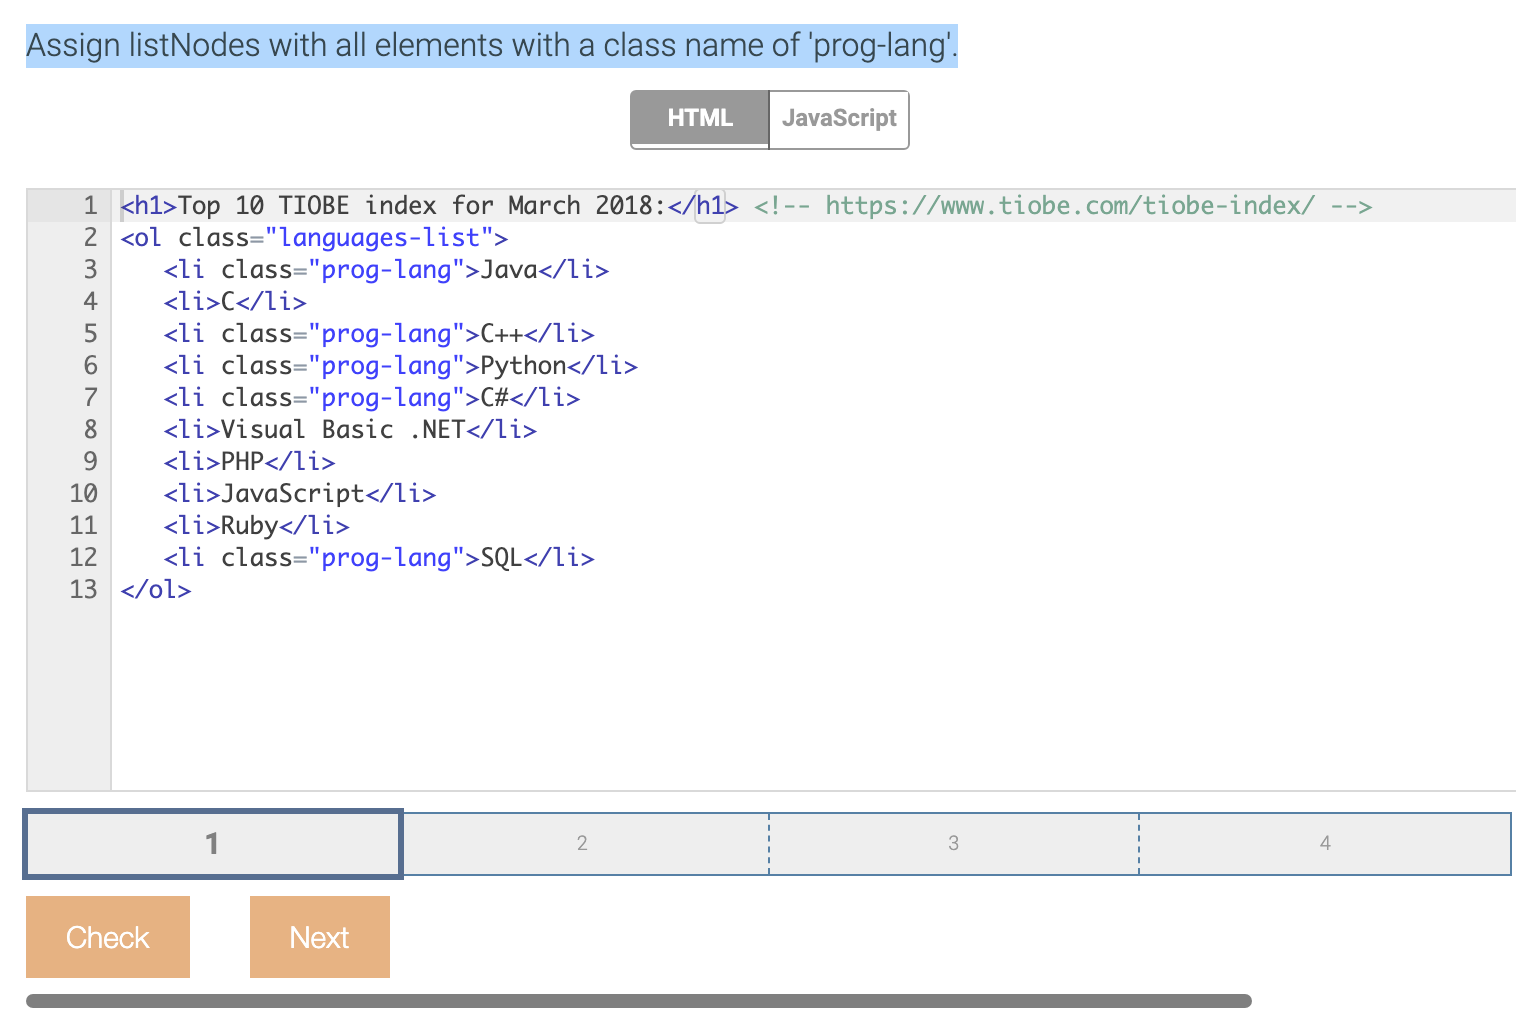Click the tiobe-index URL comment

tap(1065, 206)
